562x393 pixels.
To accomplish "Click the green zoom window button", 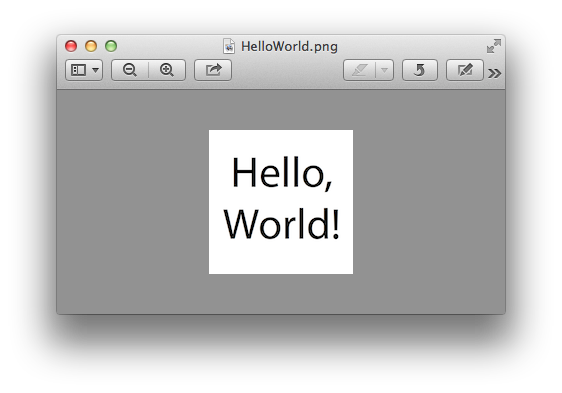I will pyautogui.click(x=111, y=46).
